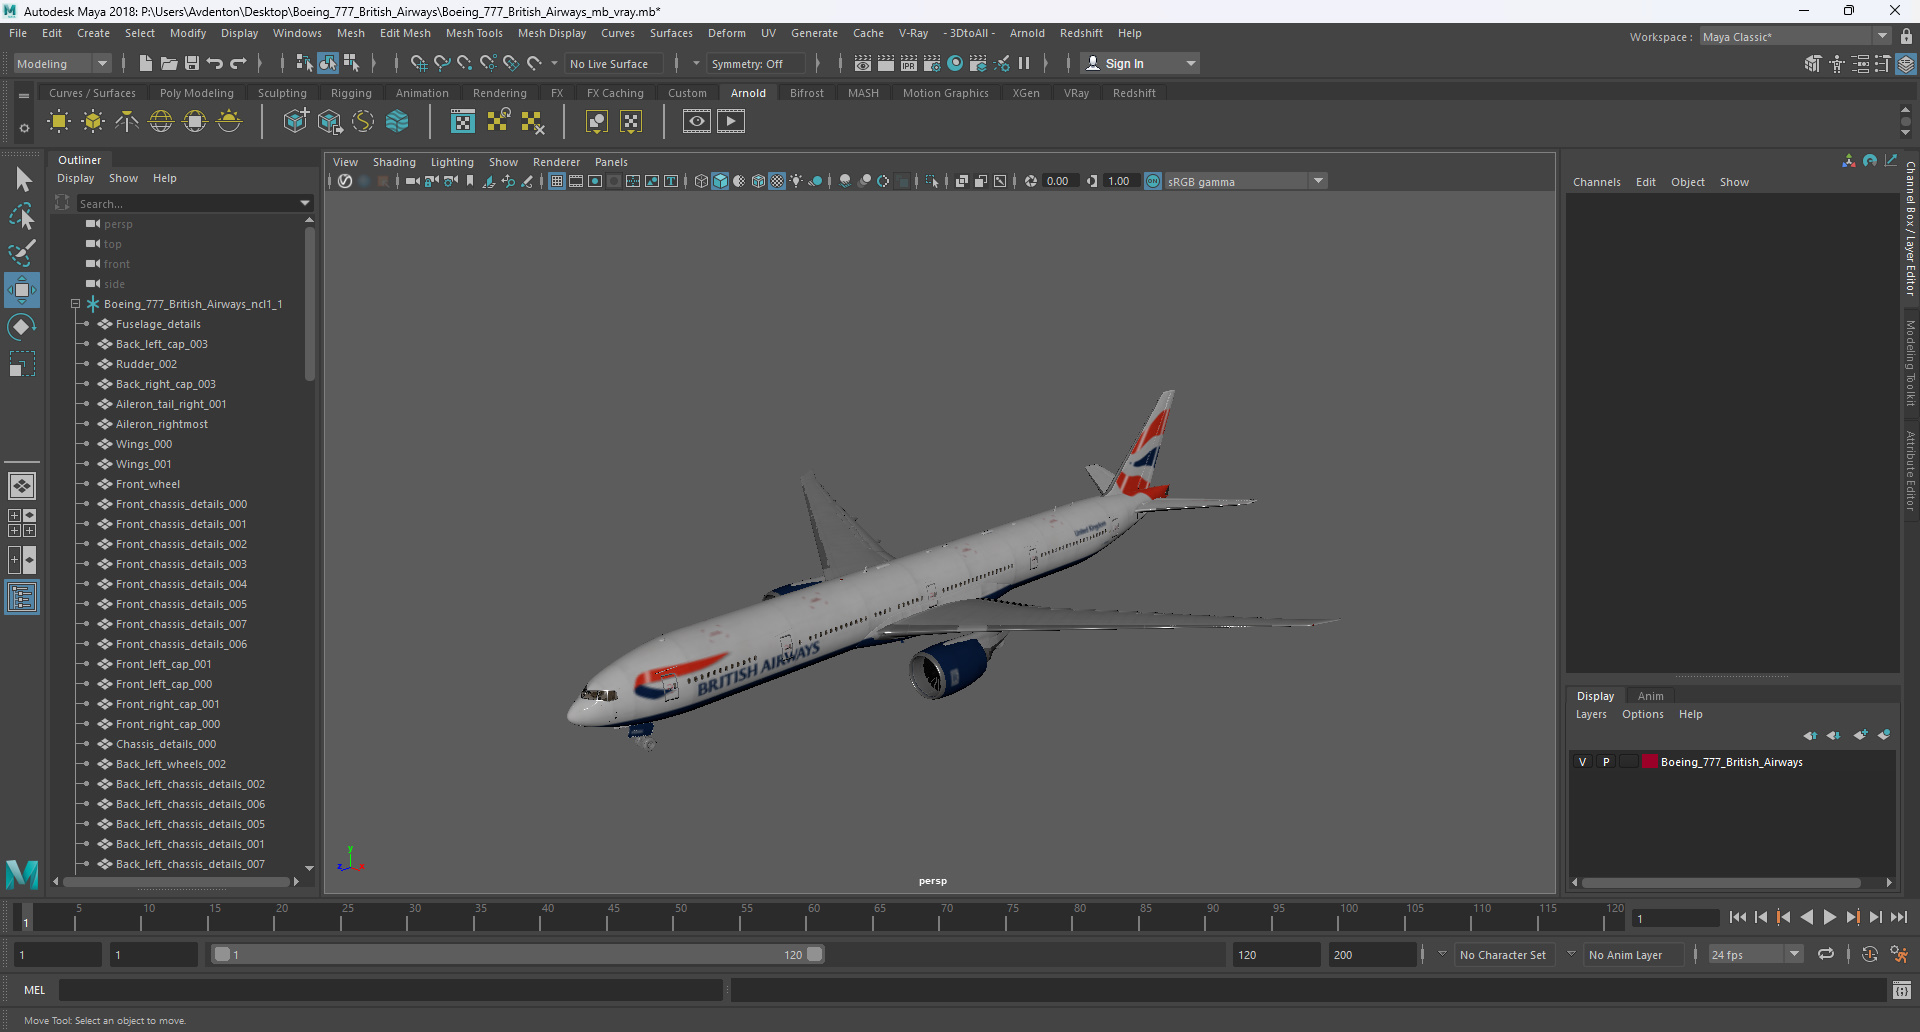
Task: Click the time range slider bar
Action: [518, 954]
